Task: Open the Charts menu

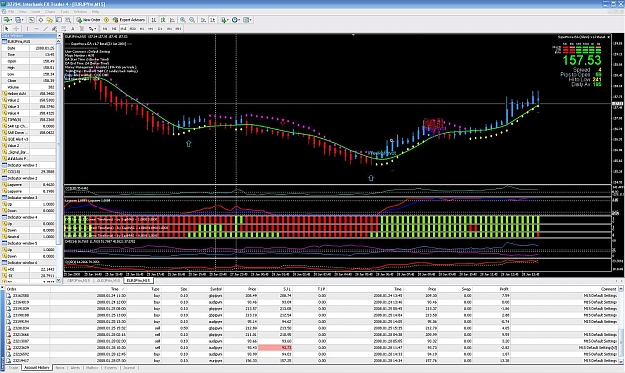Action: click(50, 12)
